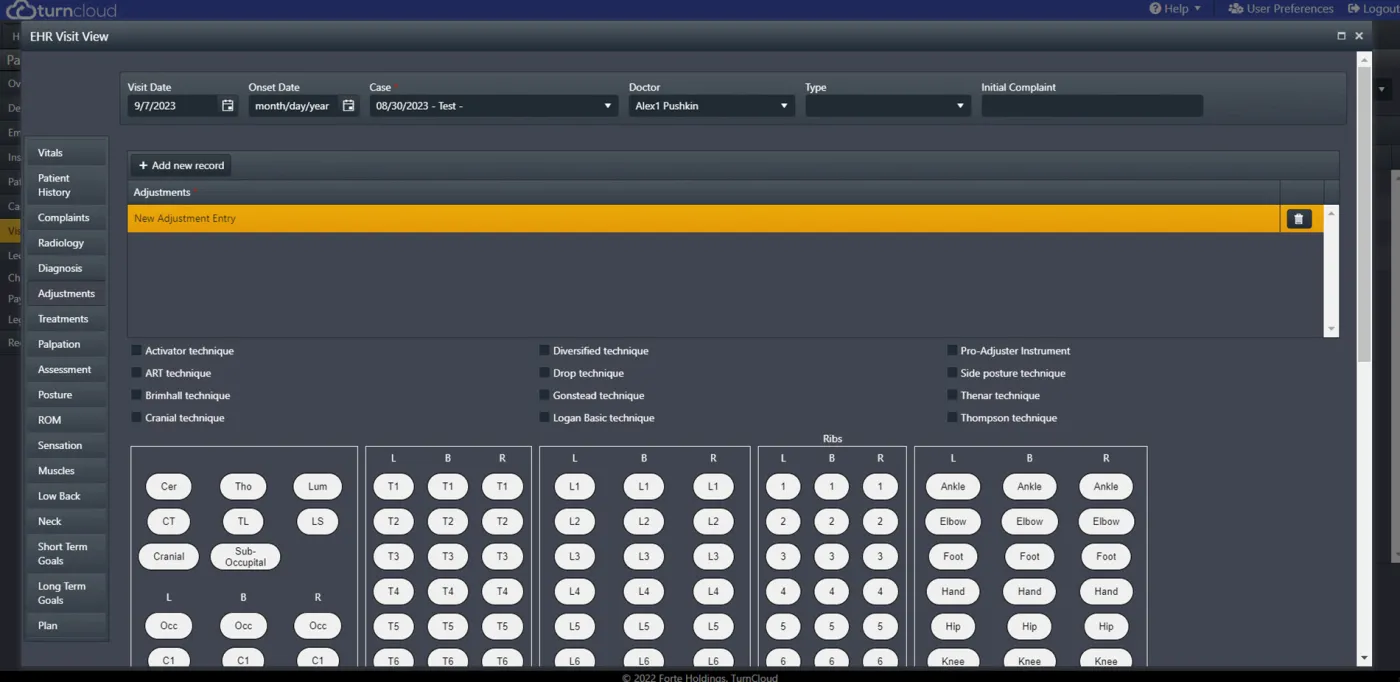
Task: Toggle Drop technique checkbox
Action: pos(544,373)
